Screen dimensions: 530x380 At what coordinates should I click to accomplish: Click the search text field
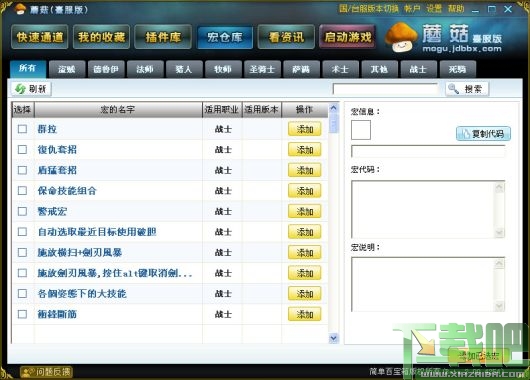pos(385,89)
